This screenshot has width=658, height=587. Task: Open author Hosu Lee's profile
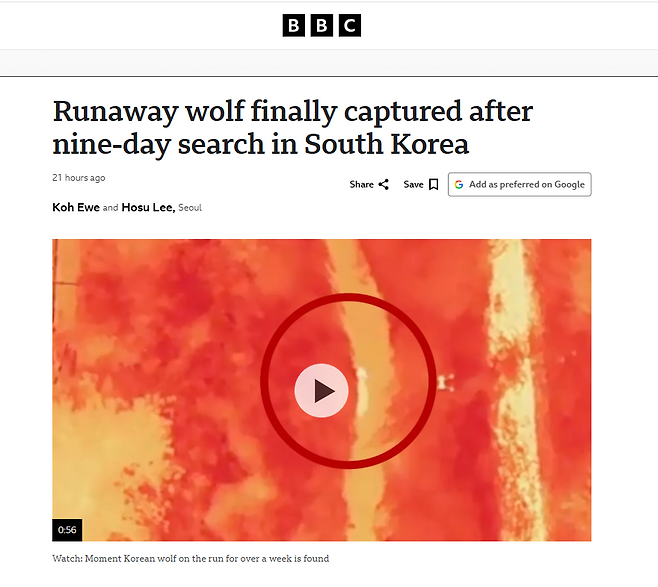tap(147, 207)
